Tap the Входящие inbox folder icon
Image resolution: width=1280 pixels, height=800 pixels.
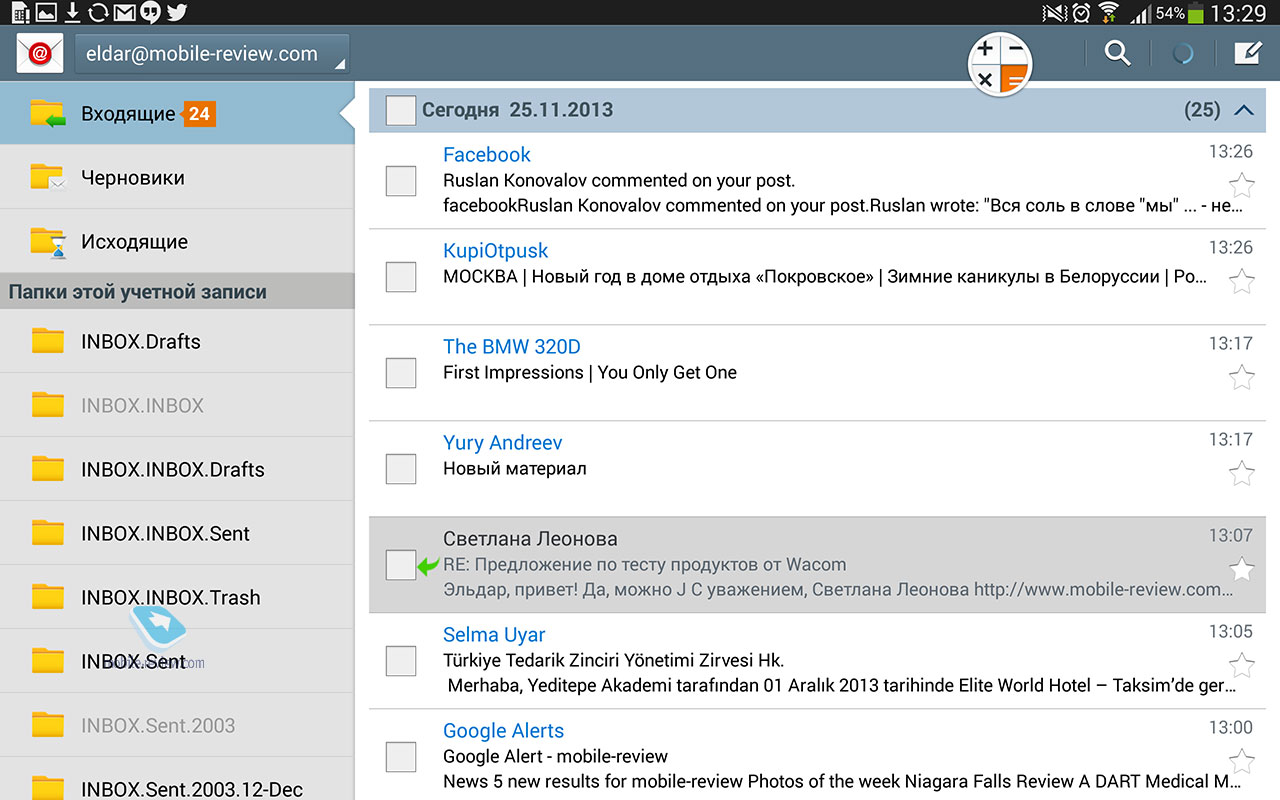(48, 113)
